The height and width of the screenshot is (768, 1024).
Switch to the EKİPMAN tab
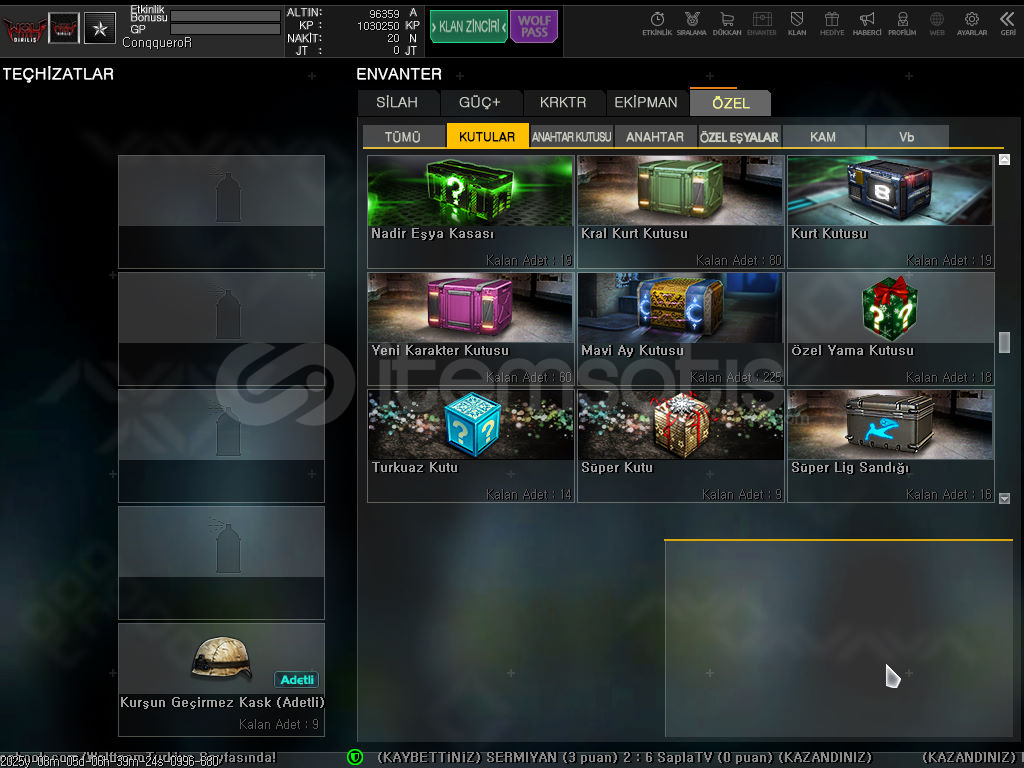pos(646,103)
